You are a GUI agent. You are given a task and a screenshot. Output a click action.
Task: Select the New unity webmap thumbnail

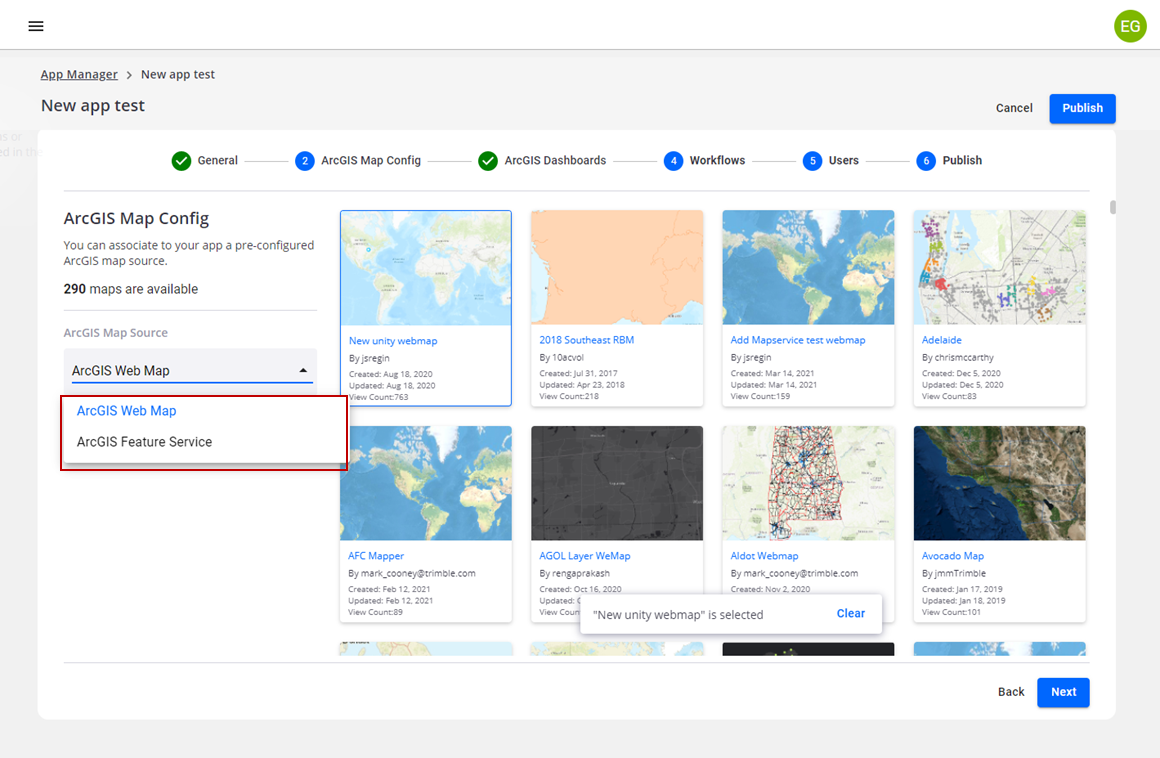[x=425, y=268]
